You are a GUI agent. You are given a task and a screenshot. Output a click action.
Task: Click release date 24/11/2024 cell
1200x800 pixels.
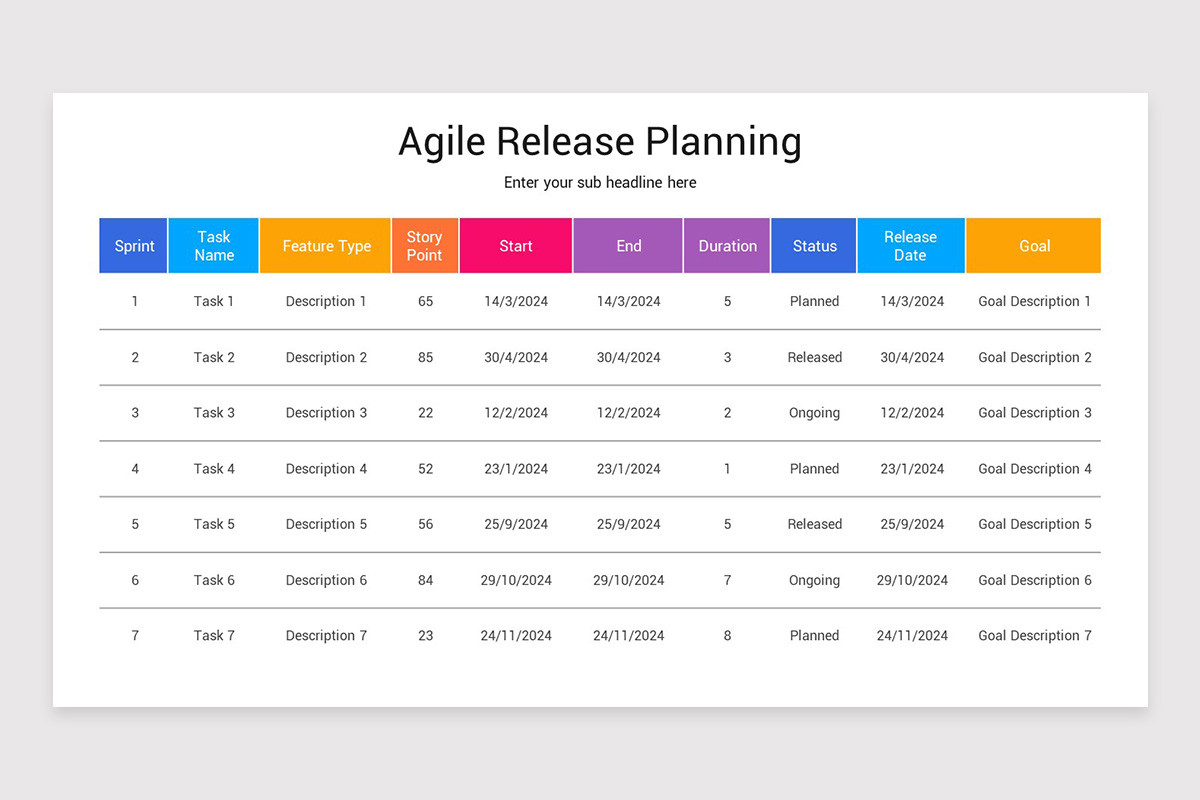(912, 636)
